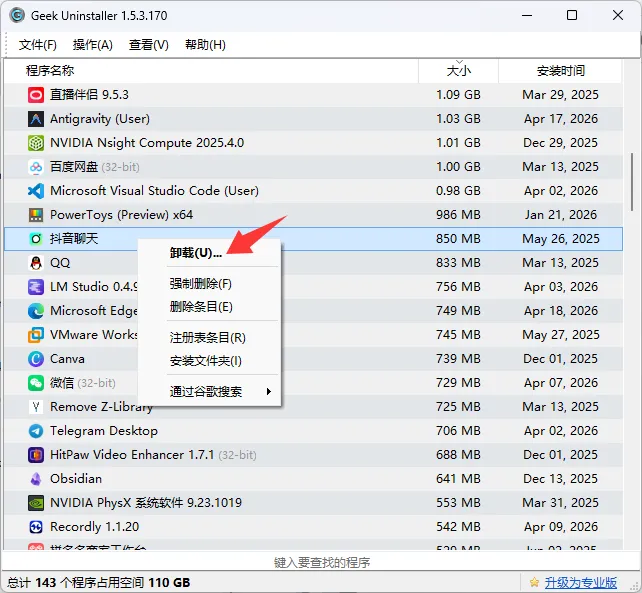The height and width of the screenshot is (593, 642).
Task: Click the 抖音聊天 app icon
Action: (36, 239)
